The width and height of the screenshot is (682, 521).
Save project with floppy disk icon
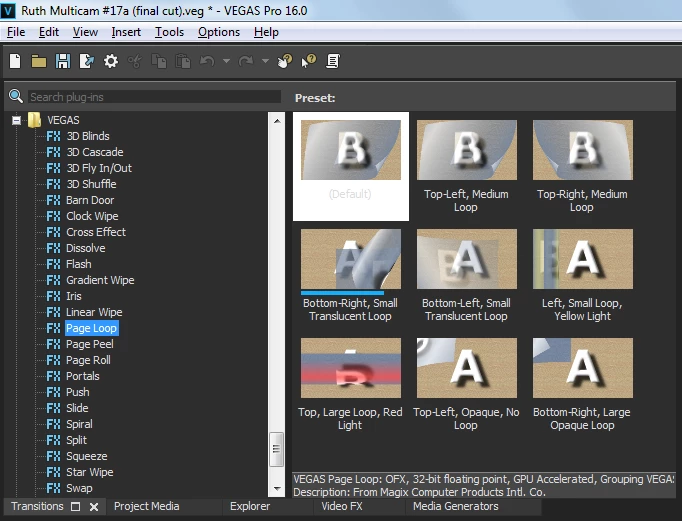63,61
